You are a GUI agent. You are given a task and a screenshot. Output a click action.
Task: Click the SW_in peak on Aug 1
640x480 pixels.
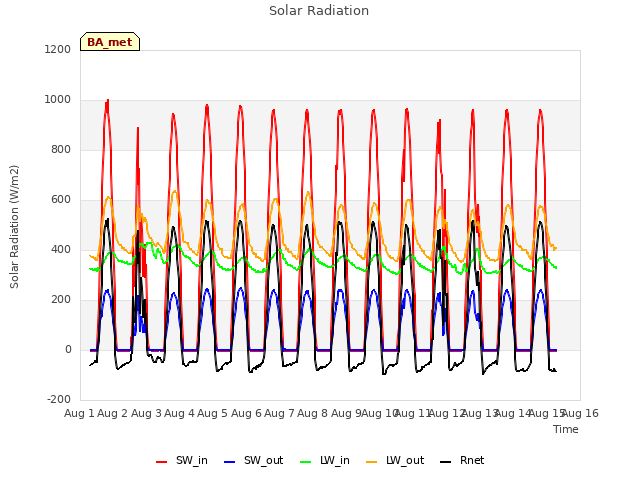[108, 100]
